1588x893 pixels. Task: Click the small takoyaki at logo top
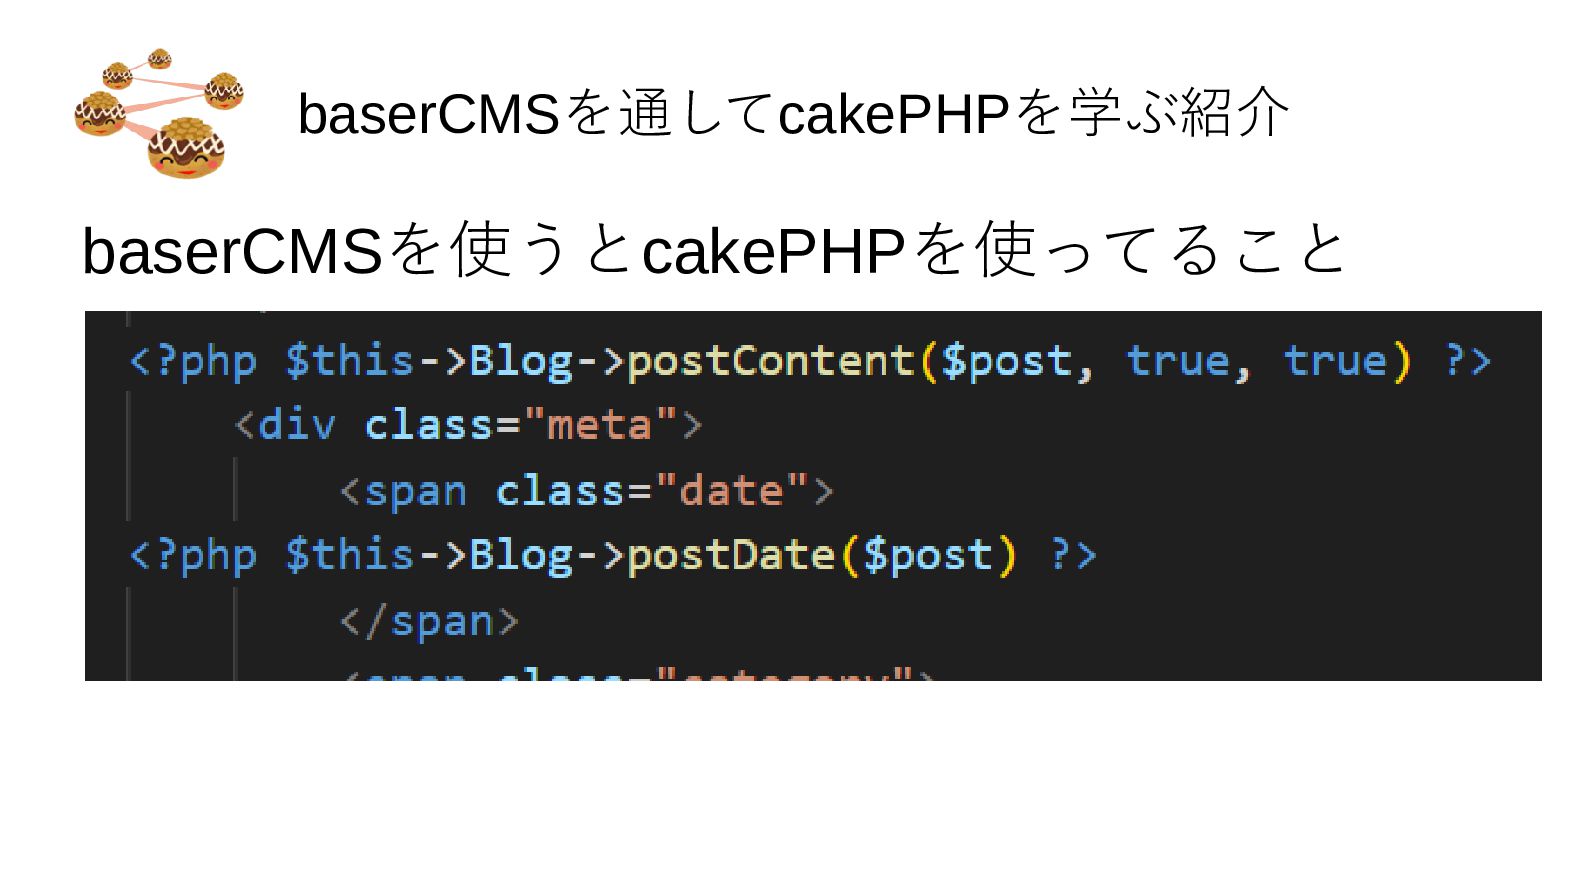pyautogui.click(x=160, y=58)
